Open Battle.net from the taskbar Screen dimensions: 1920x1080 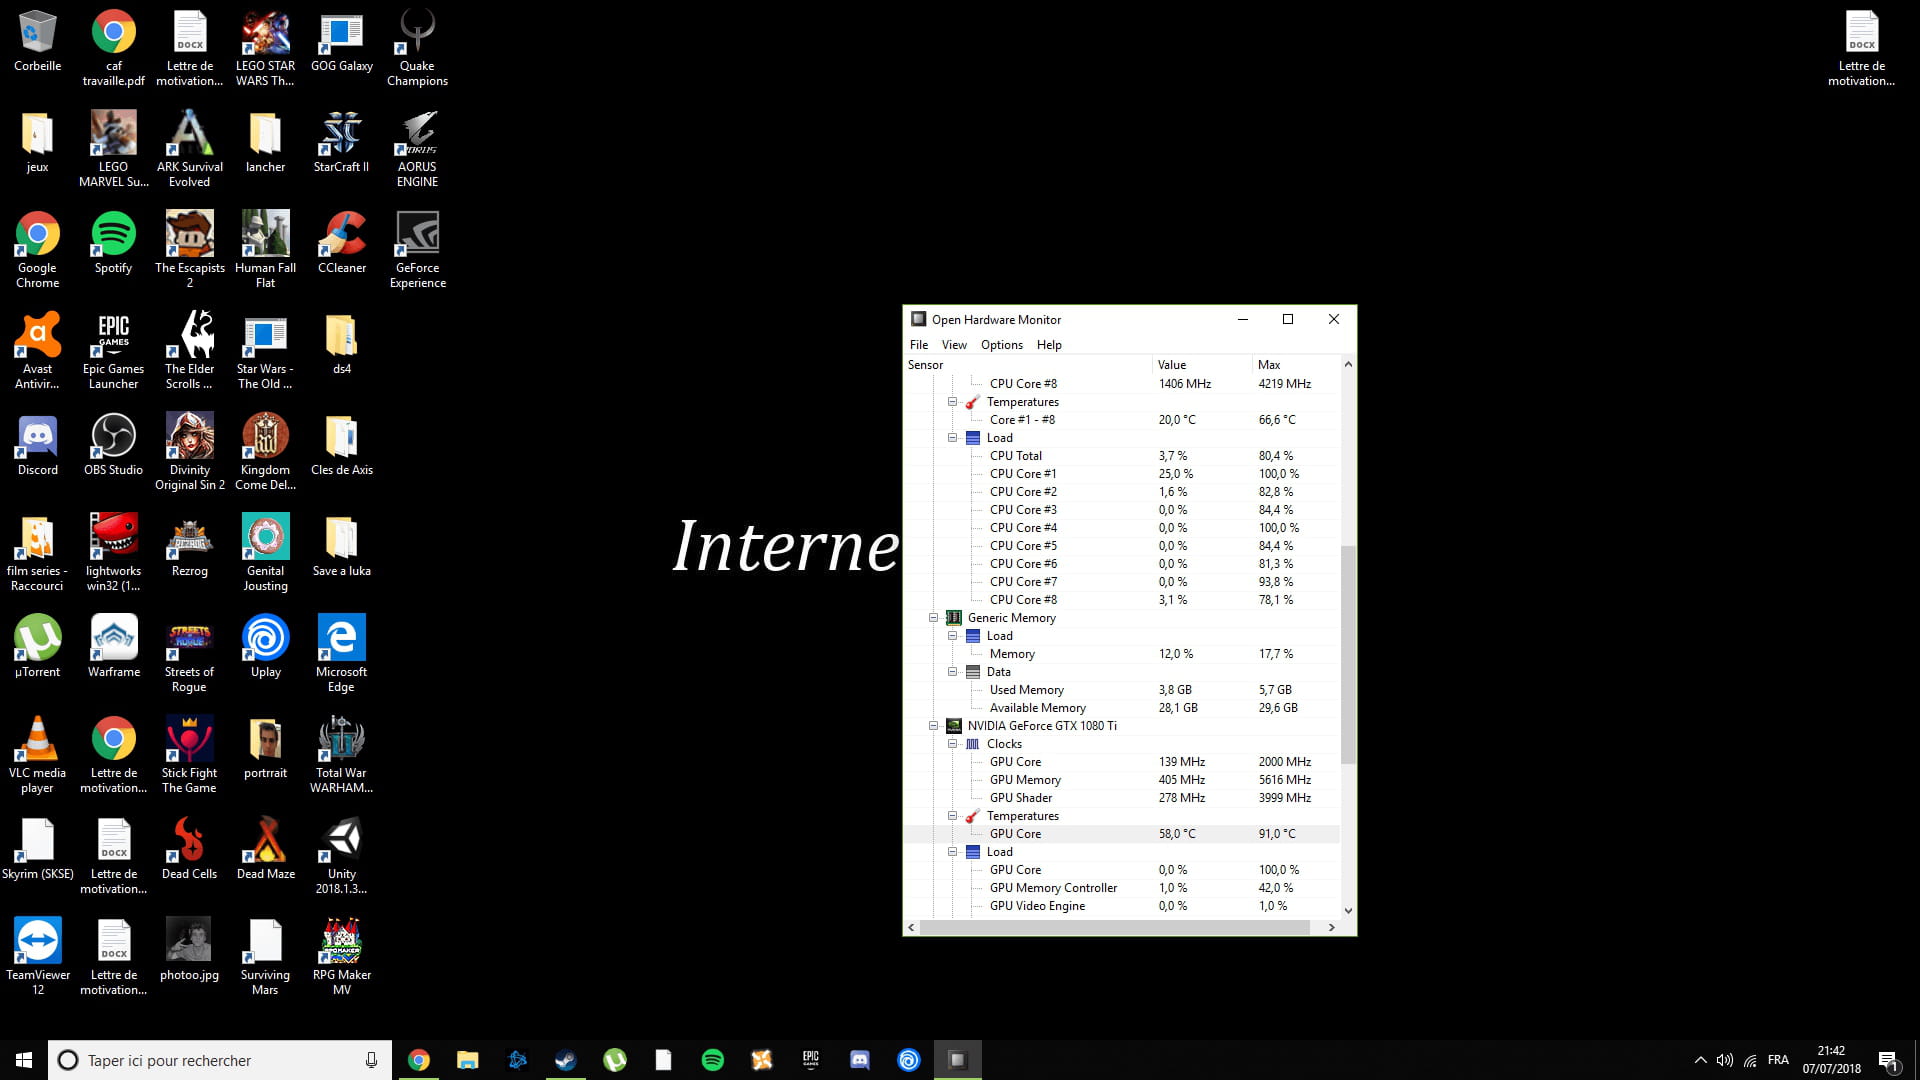pos(517,1060)
